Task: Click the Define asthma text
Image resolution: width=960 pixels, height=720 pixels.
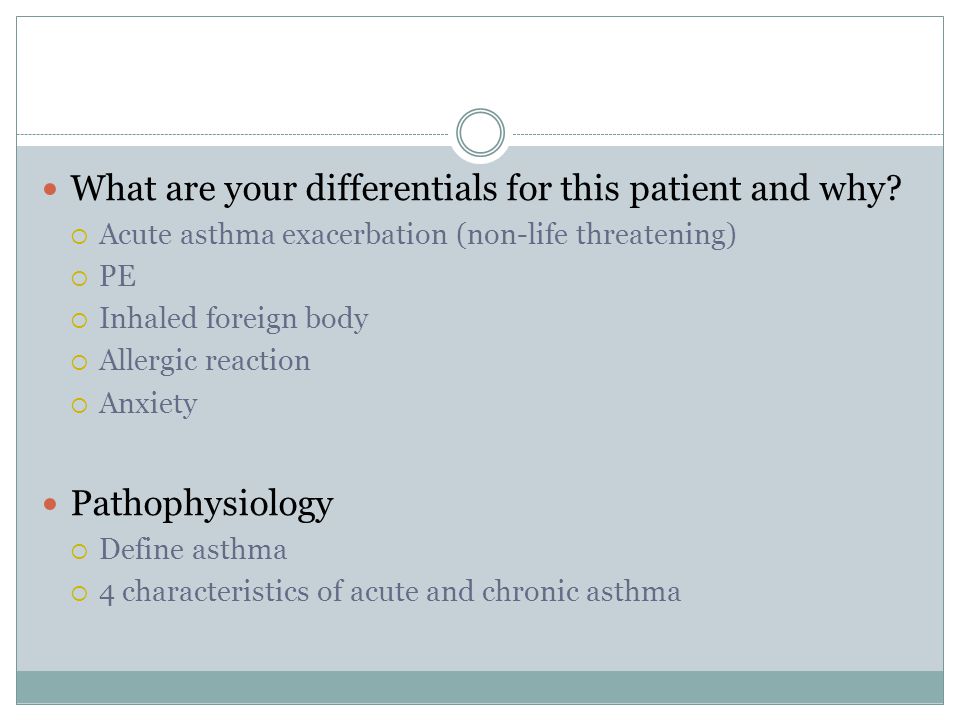Action: pyautogui.click(x=193, y=549)
